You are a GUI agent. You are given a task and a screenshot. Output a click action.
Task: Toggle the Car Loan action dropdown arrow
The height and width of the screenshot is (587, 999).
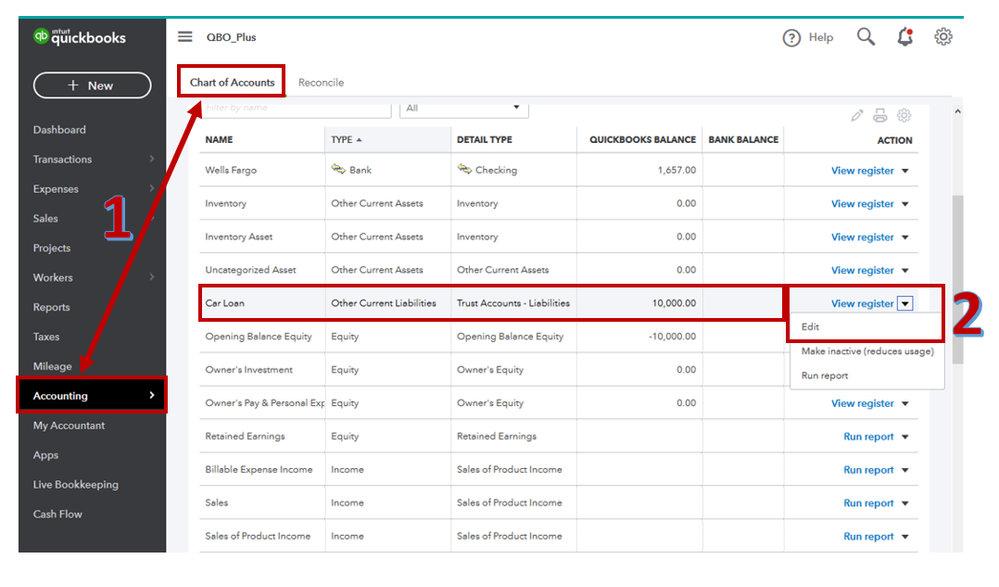coord(905,303)
